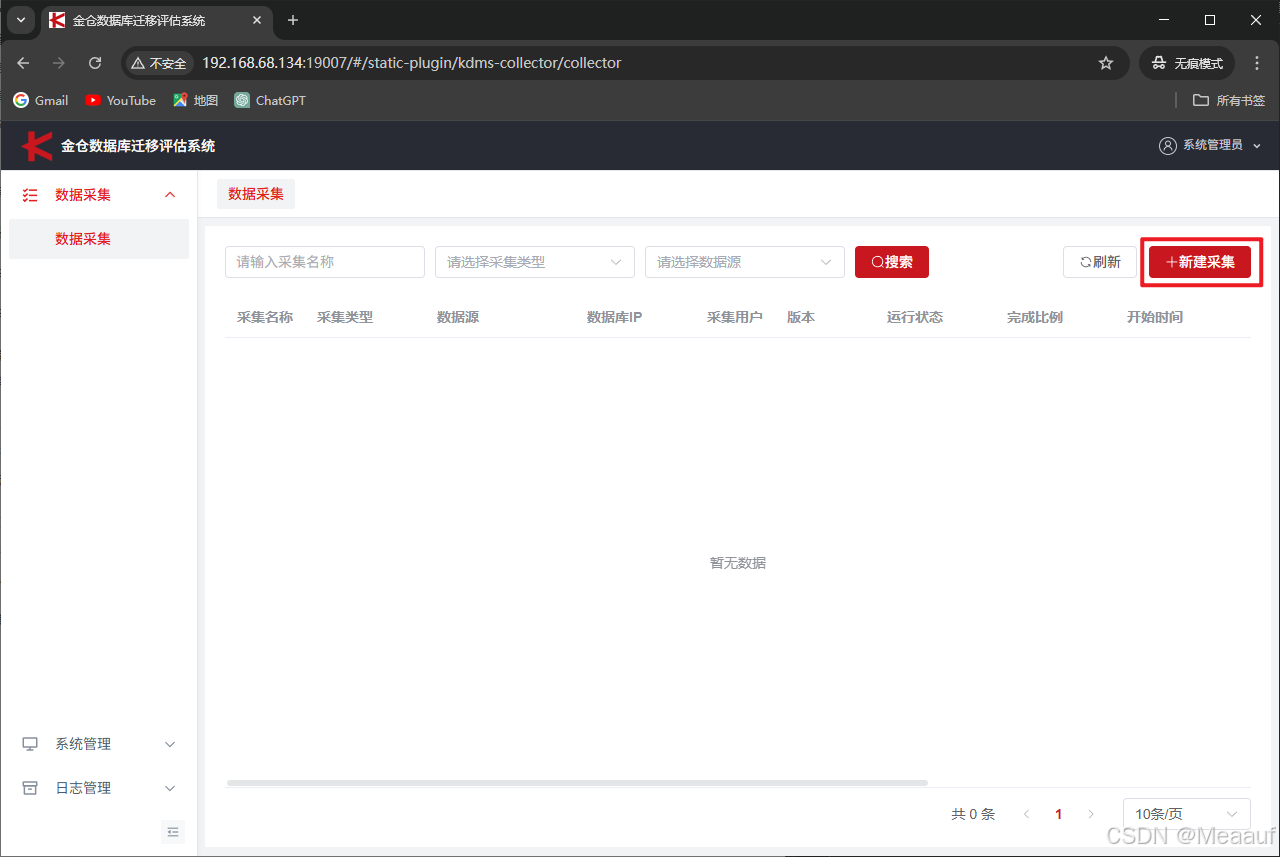
Task: Open a new browser tab with plus
Action: [x=293, y=20]
